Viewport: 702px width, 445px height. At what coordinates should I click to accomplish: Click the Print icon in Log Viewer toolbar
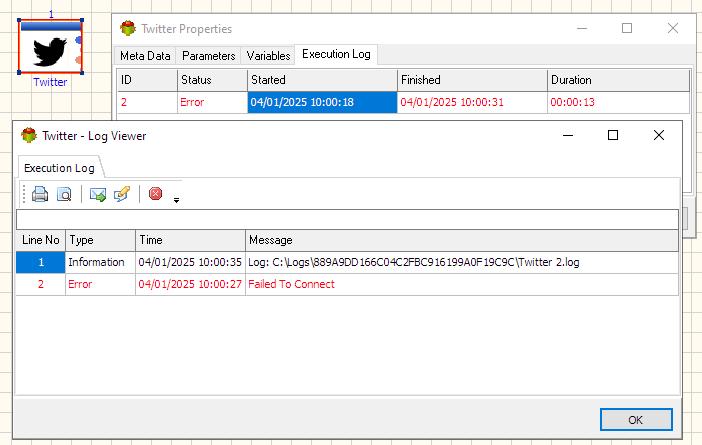(40, 194)
